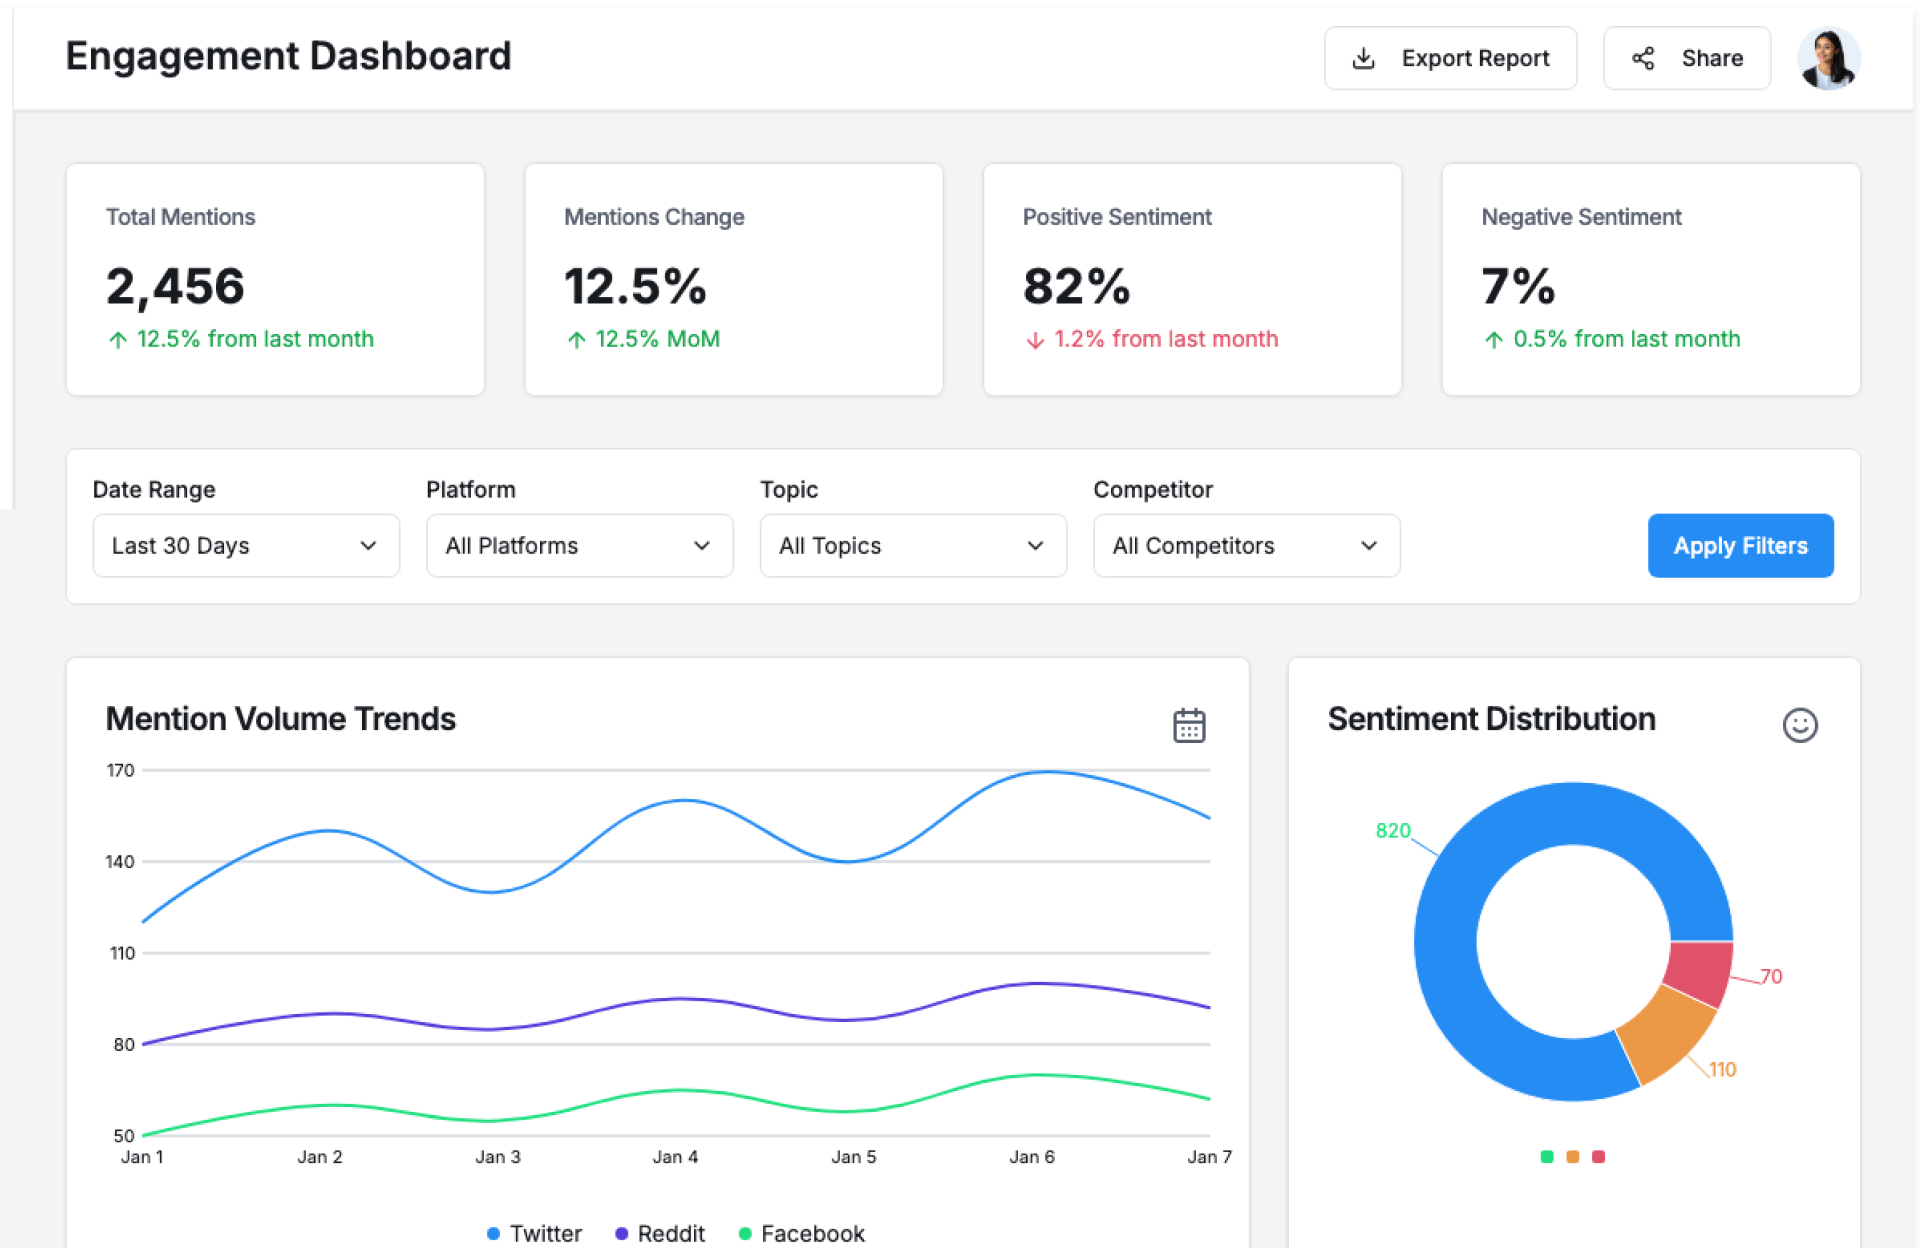Expand the All Competitors dropdown
This screenshot has width=1920, height=1248.
pos(1246,546)
